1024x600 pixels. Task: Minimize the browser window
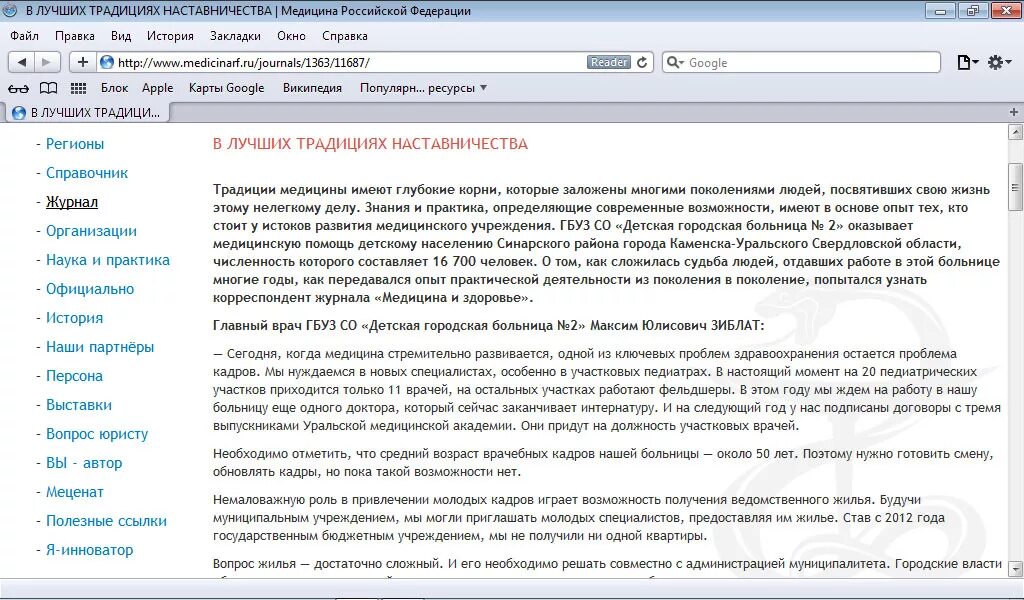point(940,10)
